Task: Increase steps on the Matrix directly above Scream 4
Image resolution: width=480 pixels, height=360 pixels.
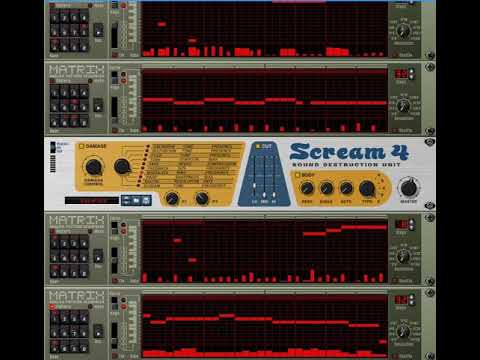Action: tap(412, 71)
